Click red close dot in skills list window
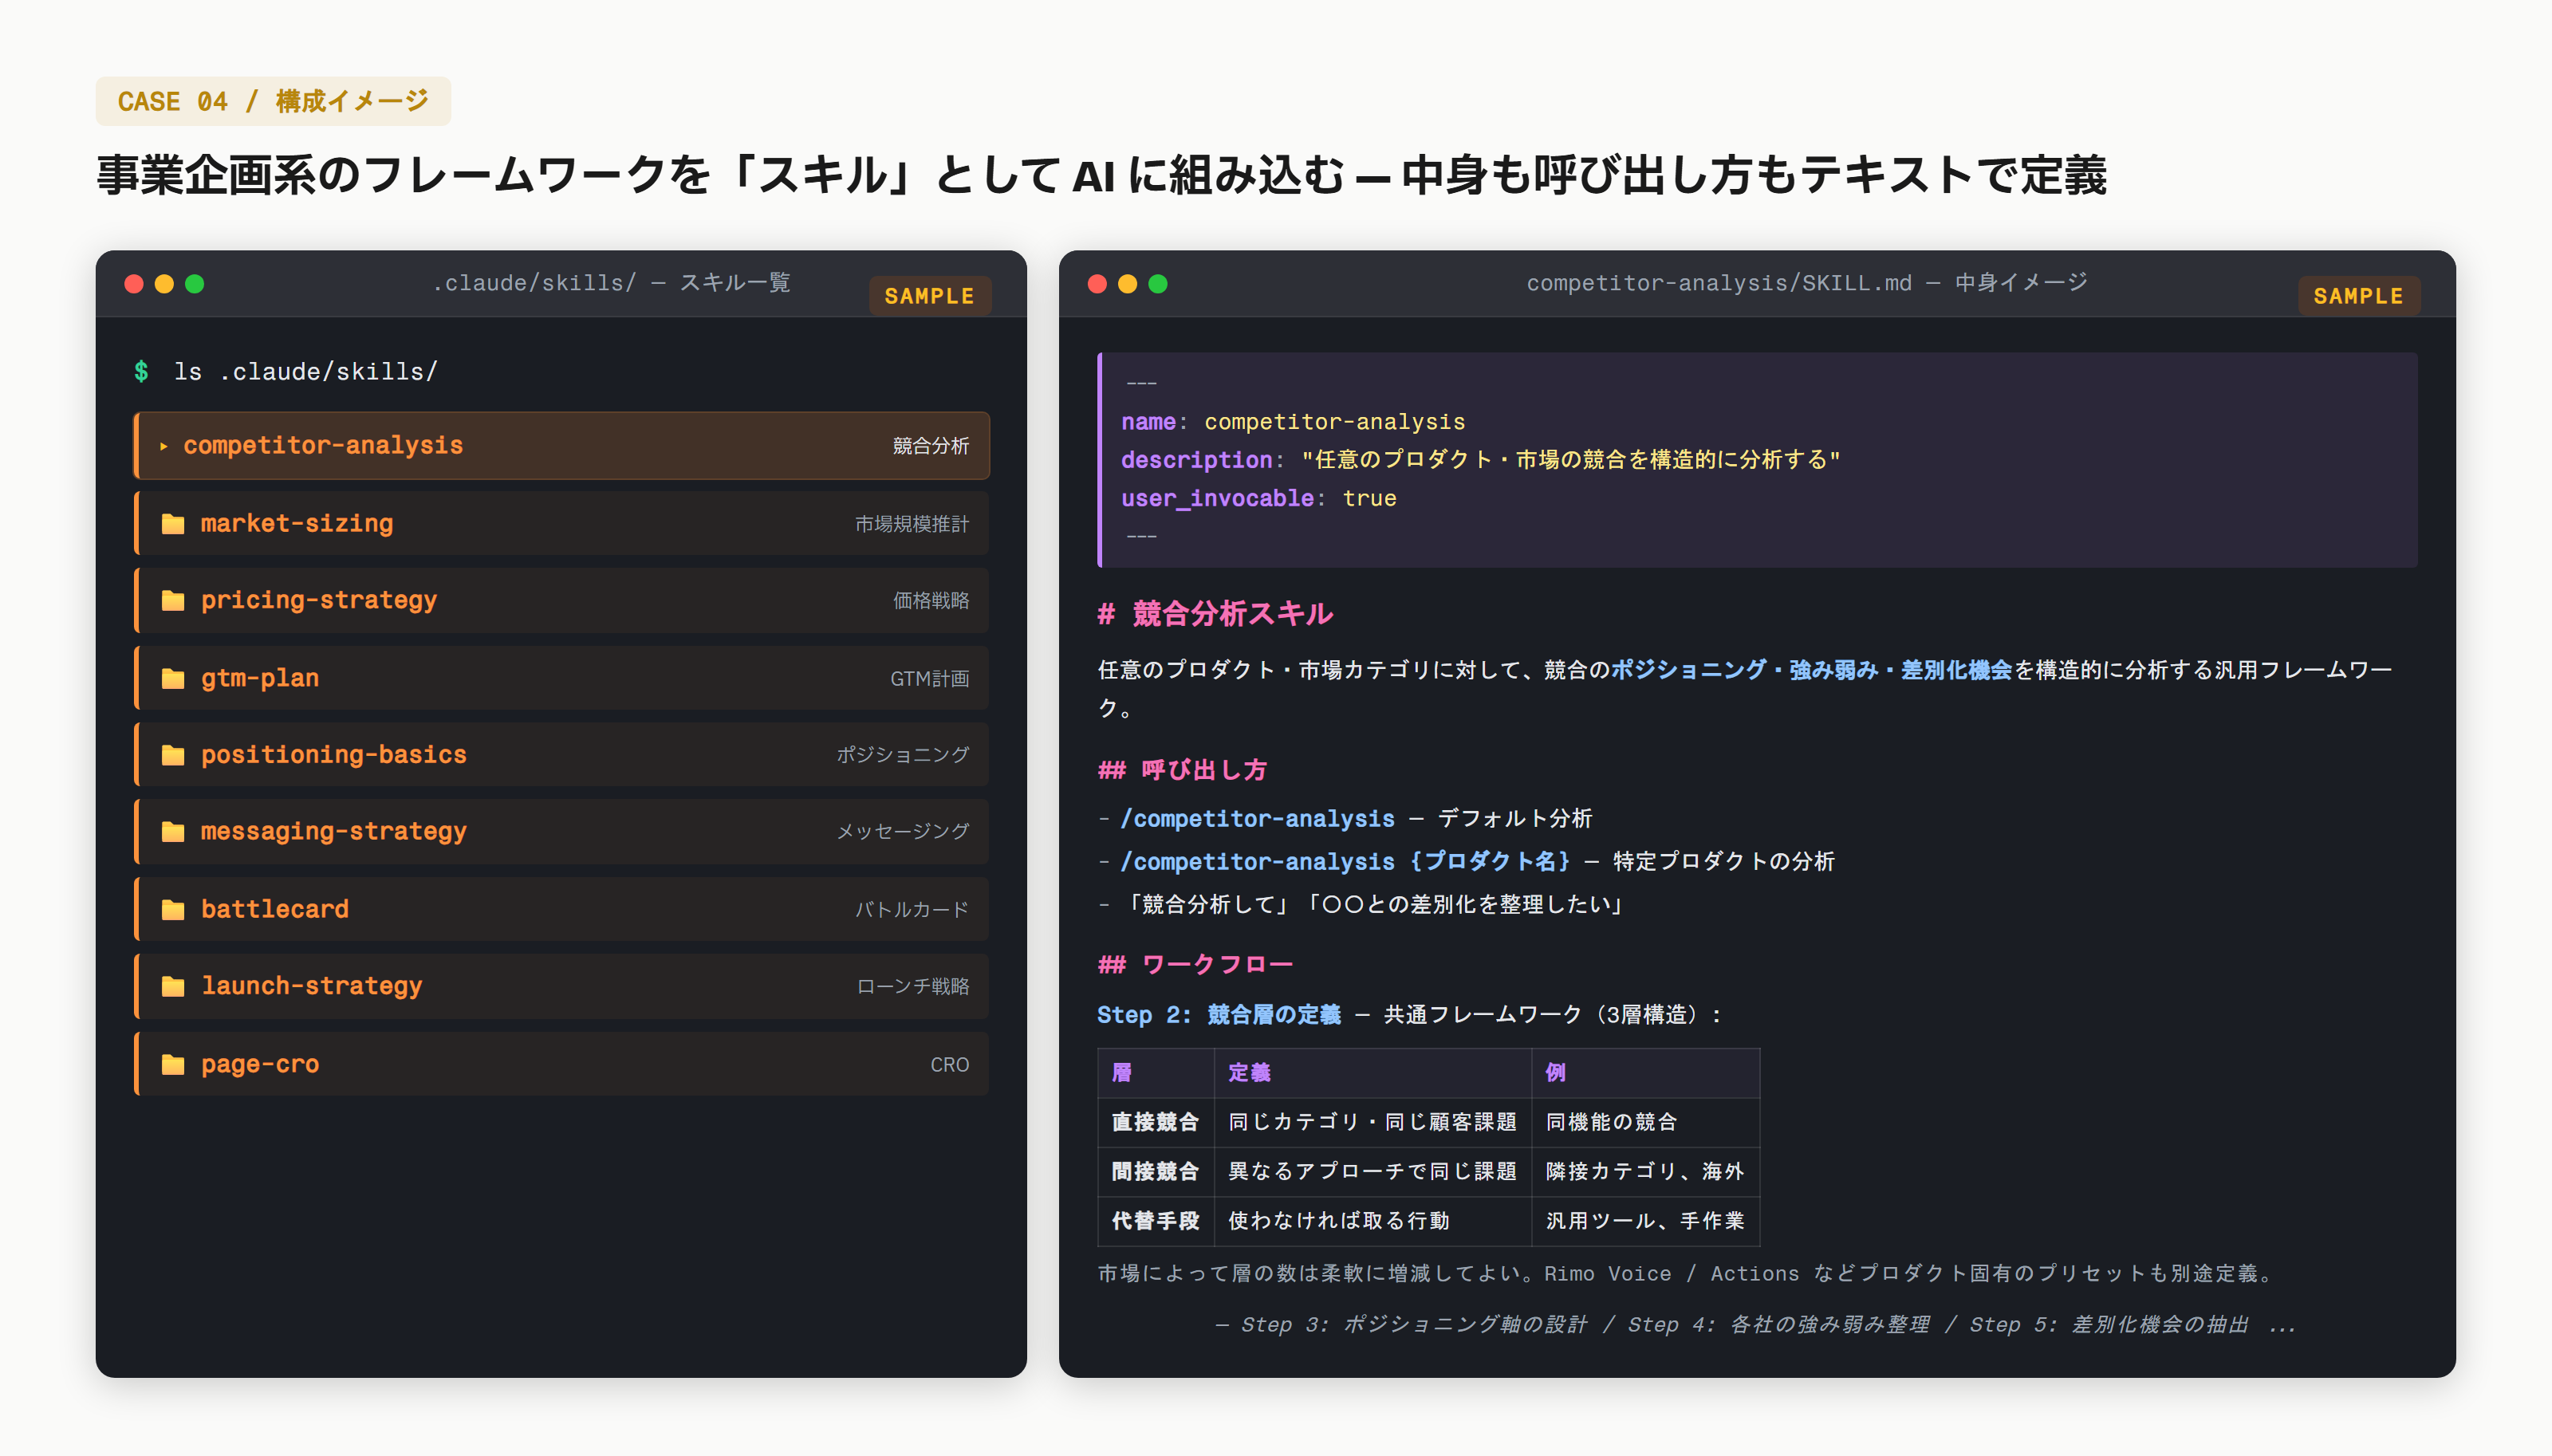 pyautogui.click(x=133, y=284)
